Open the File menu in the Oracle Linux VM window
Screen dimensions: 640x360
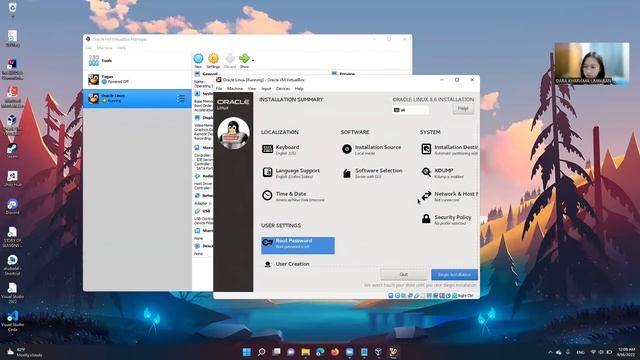click(x=219, y=89)
